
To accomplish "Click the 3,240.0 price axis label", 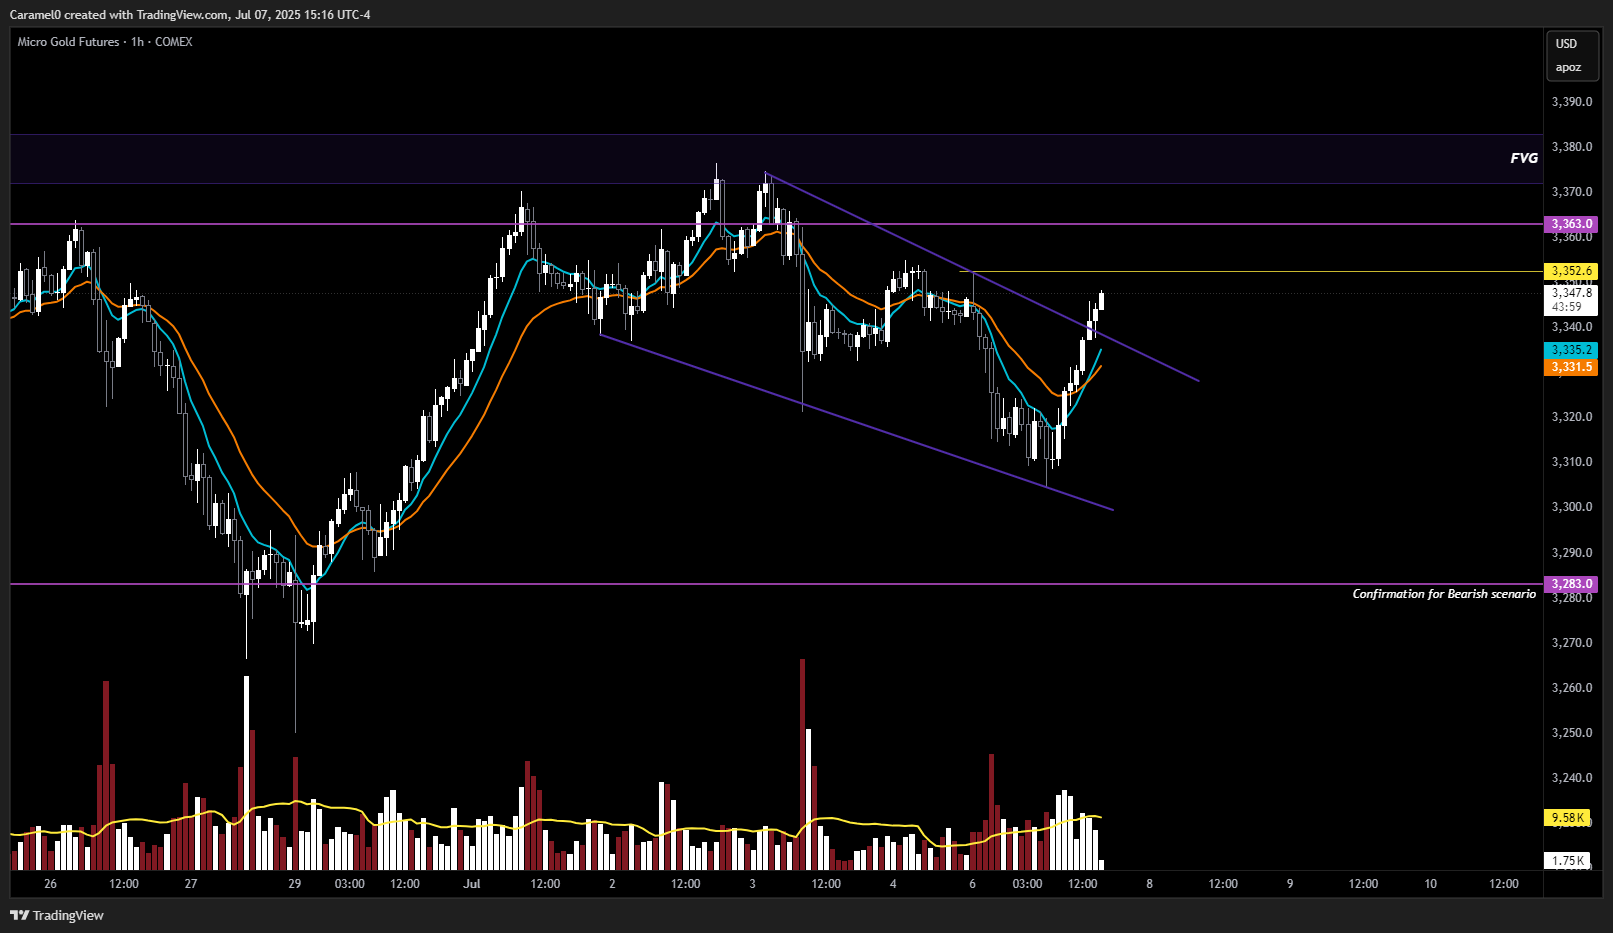I will click(1572, 778).
